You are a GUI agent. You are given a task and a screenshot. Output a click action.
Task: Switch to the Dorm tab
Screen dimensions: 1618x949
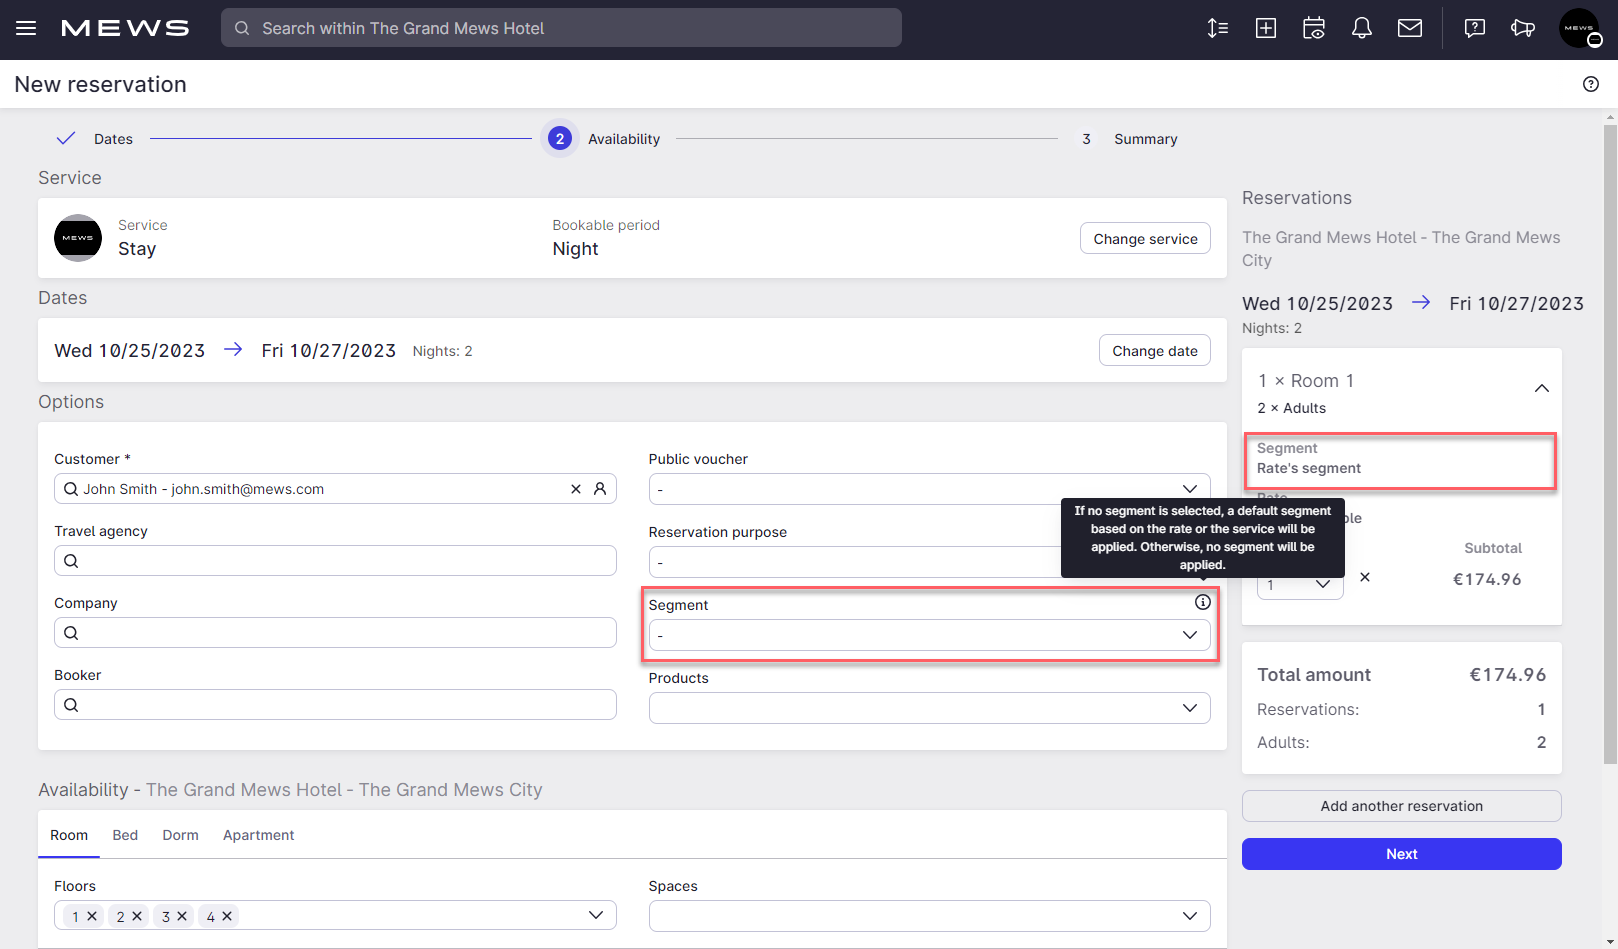coord(180,835)
